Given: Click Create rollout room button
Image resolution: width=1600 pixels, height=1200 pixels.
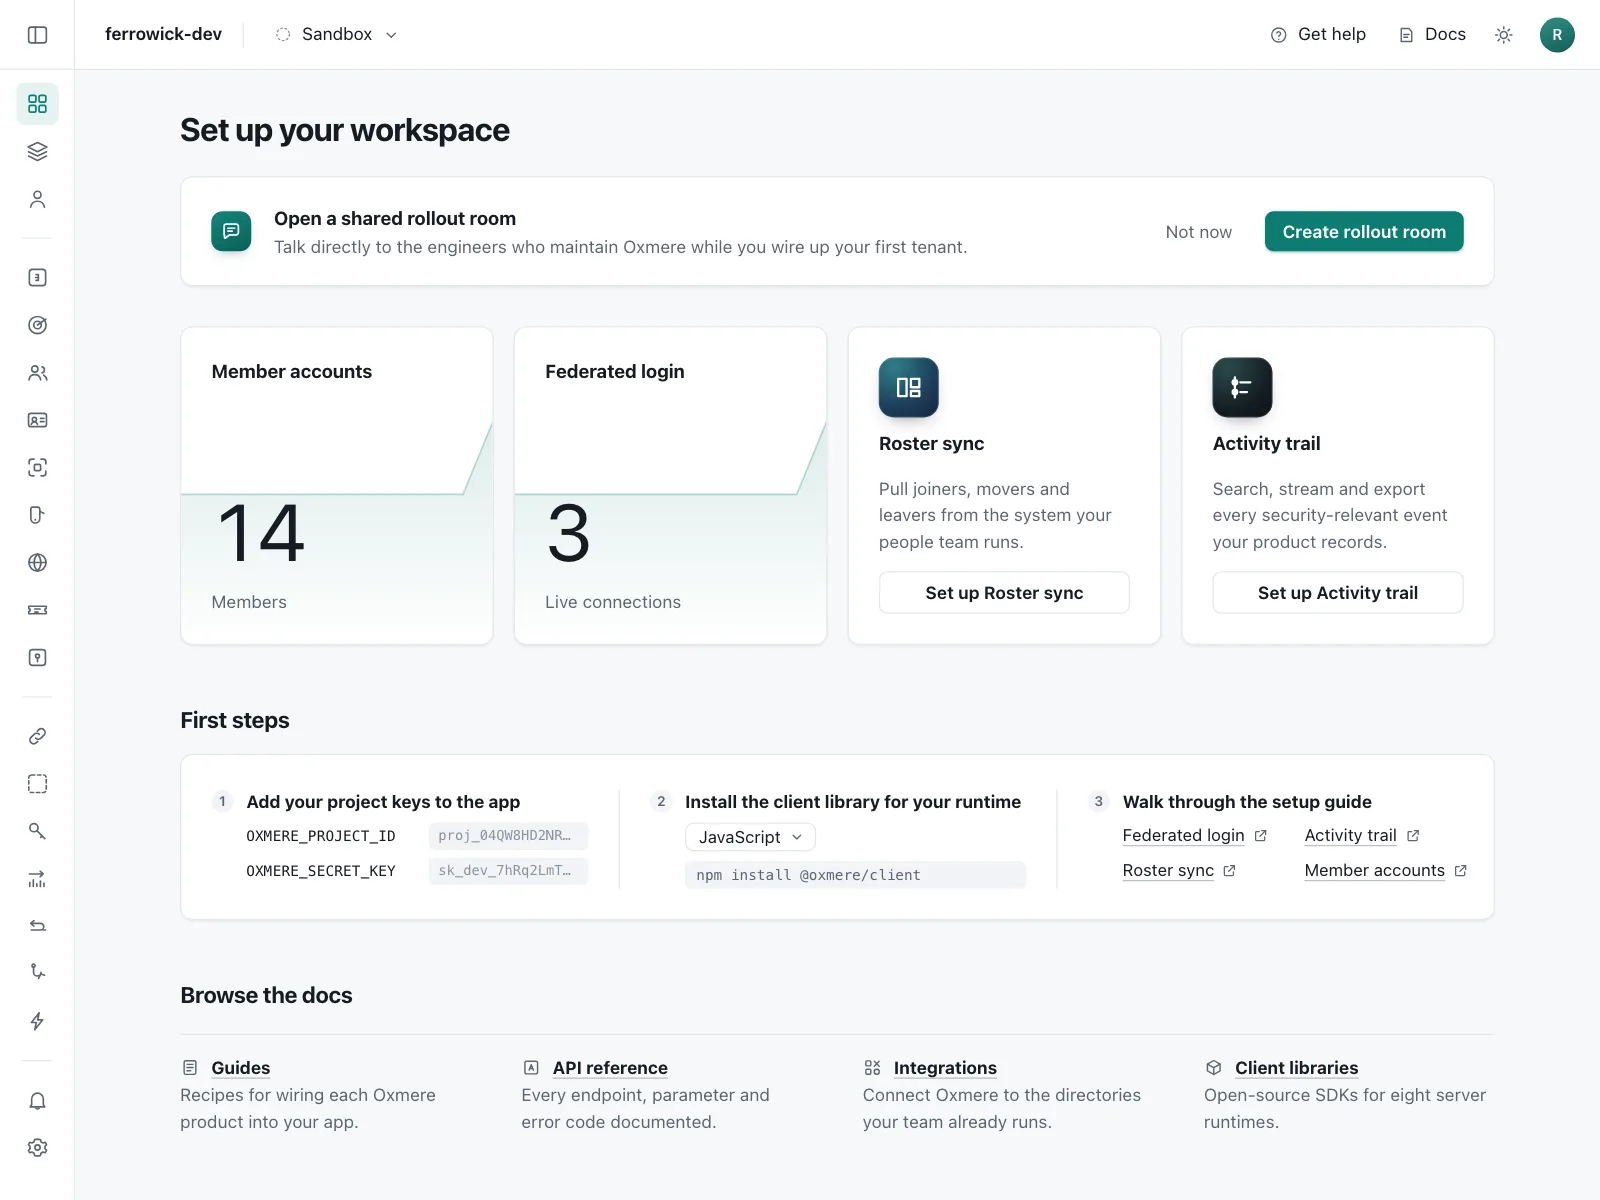Looking at the screenshot, I should 1364,232.
